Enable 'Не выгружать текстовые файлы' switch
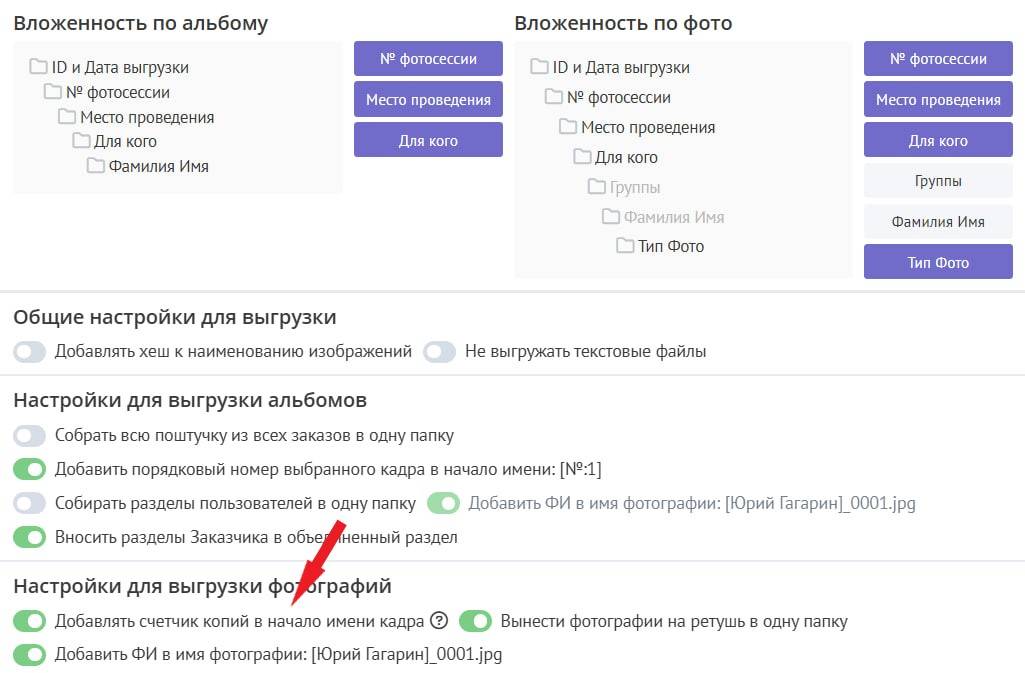Screen dimensions: 1025x673 (440, 352)
